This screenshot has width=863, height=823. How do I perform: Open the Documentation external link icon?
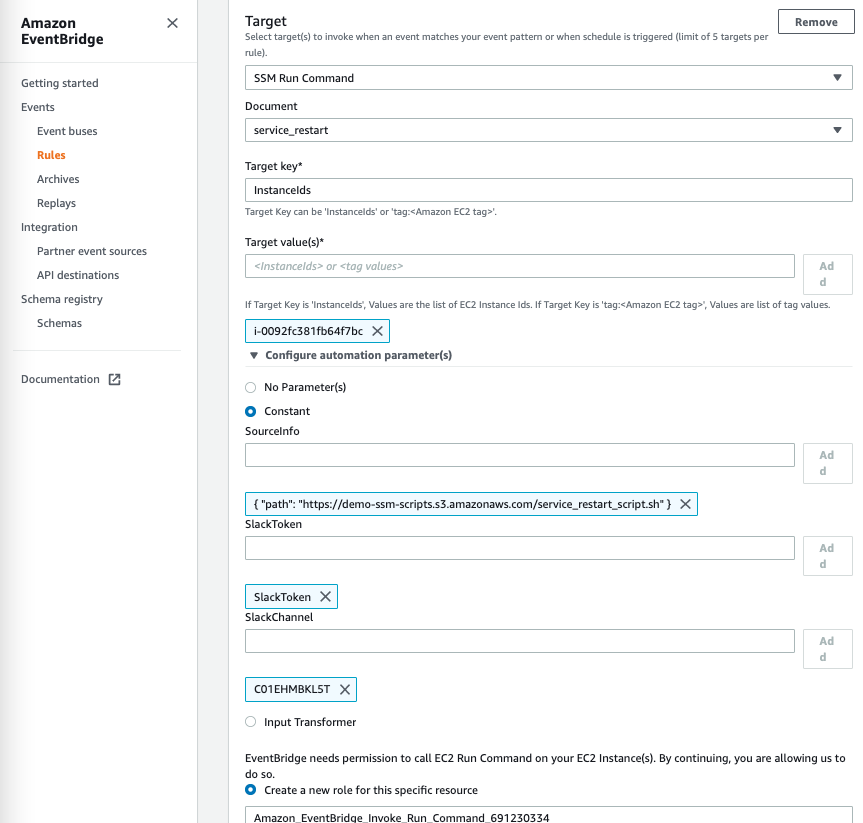(114, 379)
